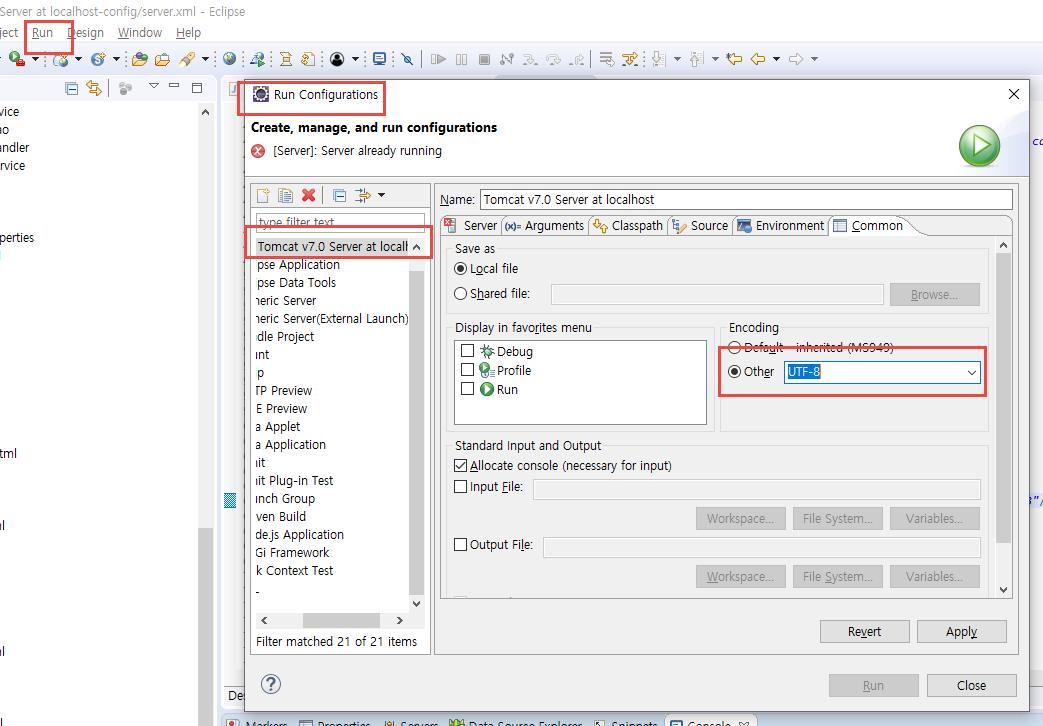Switch to the Server tab

tap(471, 226)
